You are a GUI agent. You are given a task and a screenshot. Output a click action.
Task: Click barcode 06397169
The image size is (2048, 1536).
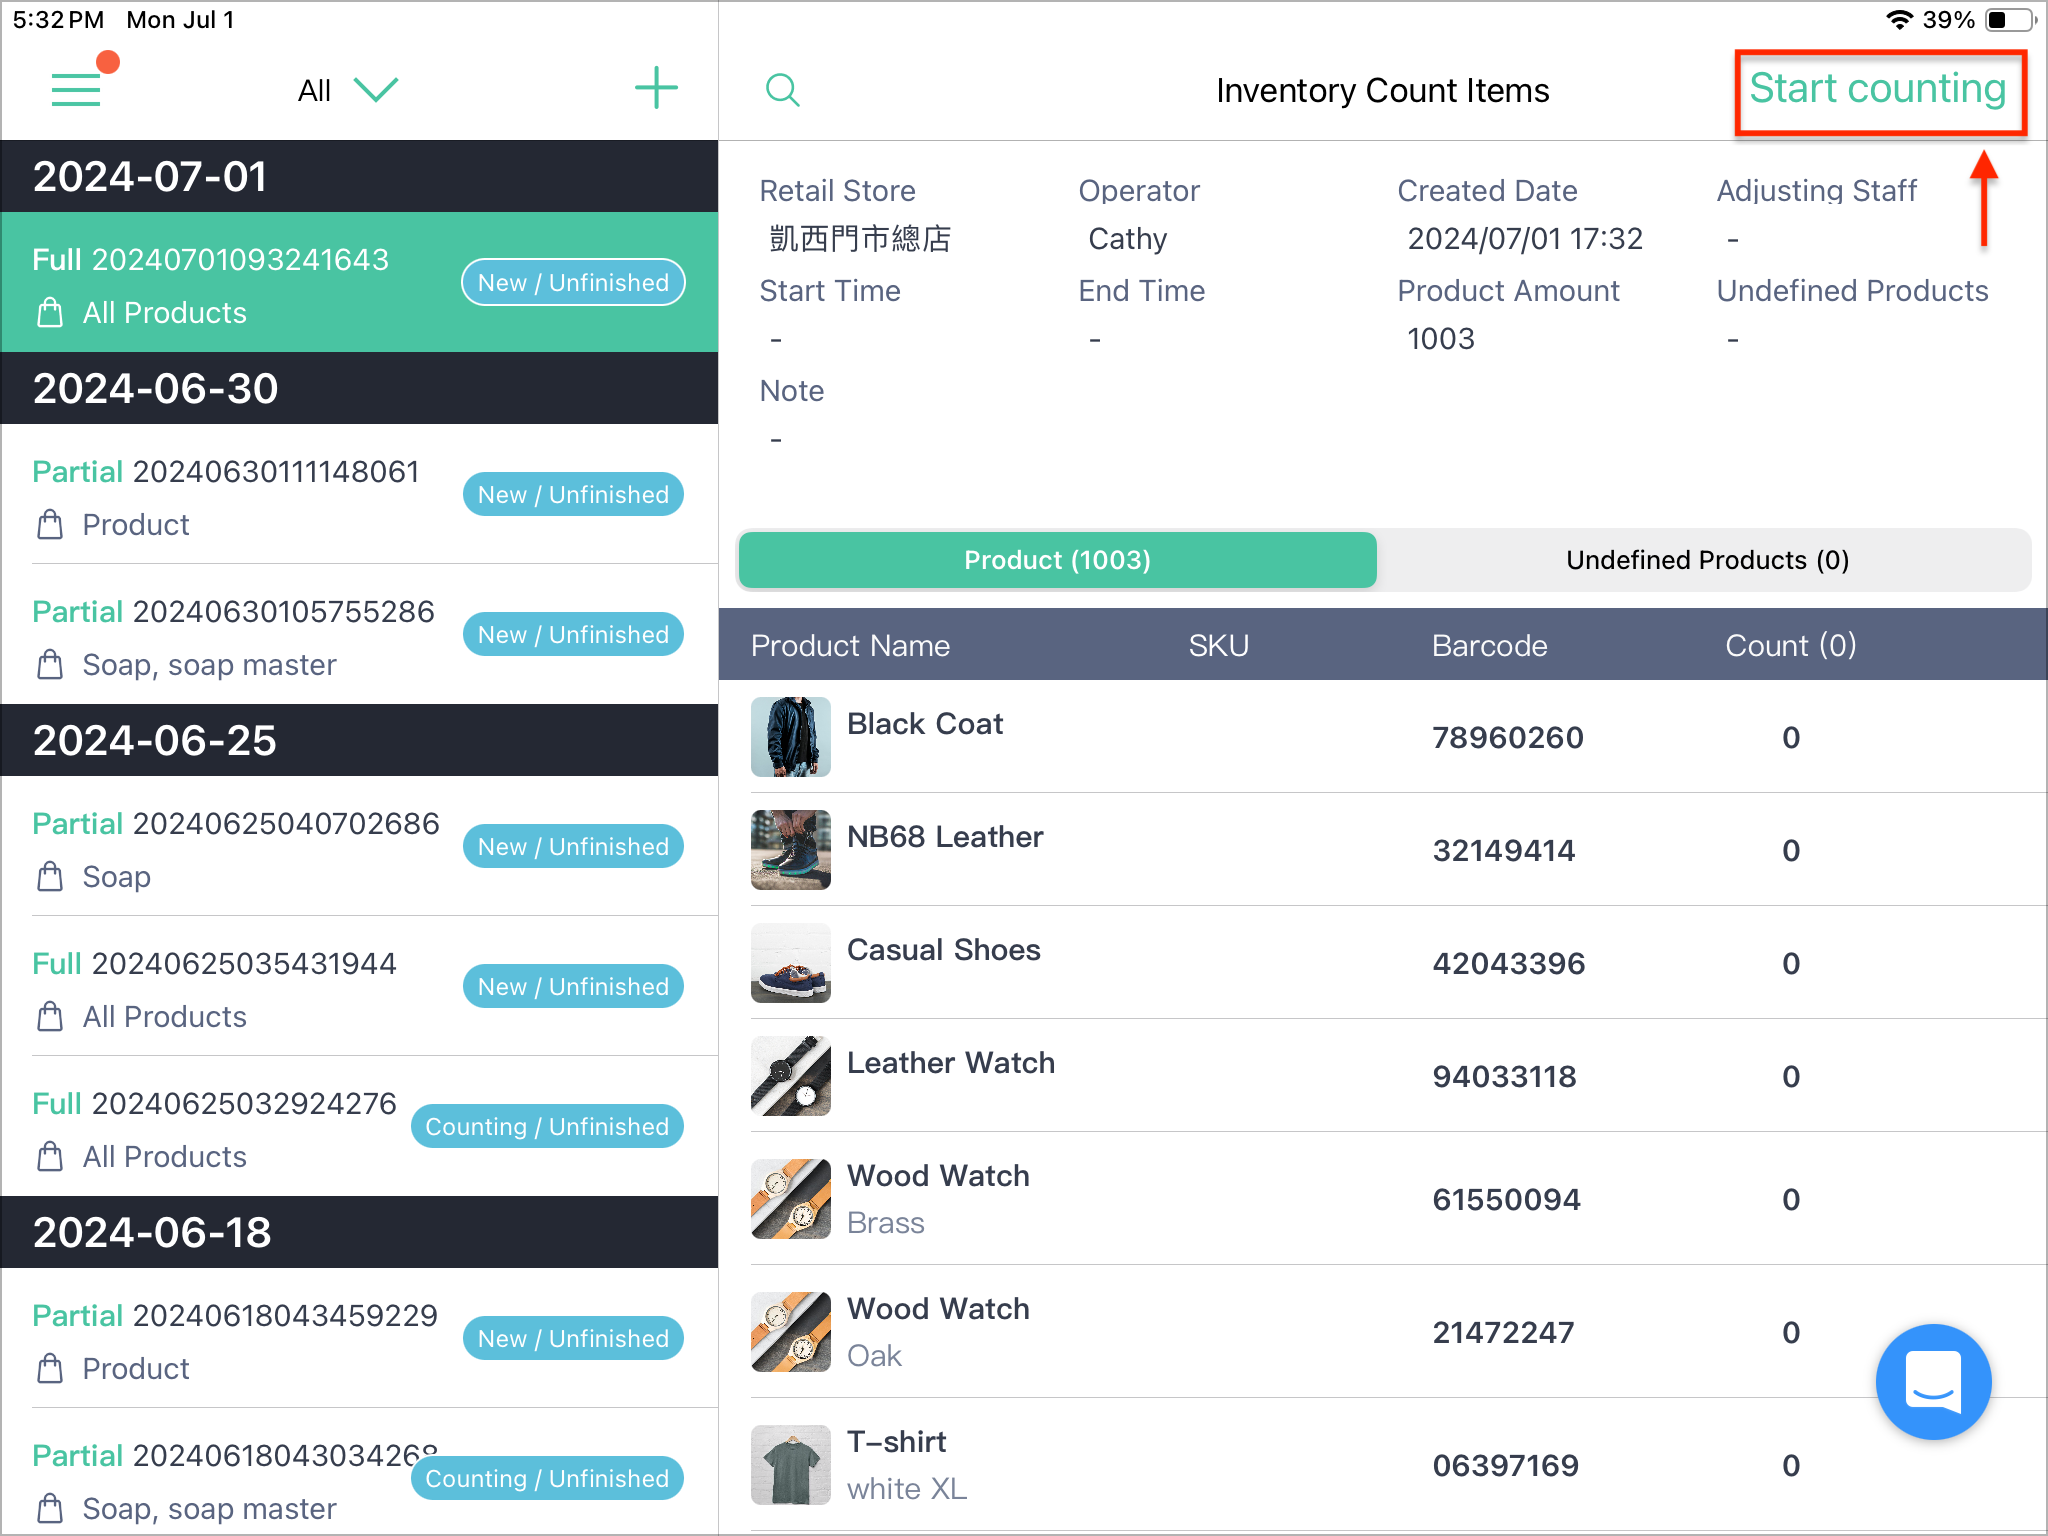(x=1505, y=1466)
